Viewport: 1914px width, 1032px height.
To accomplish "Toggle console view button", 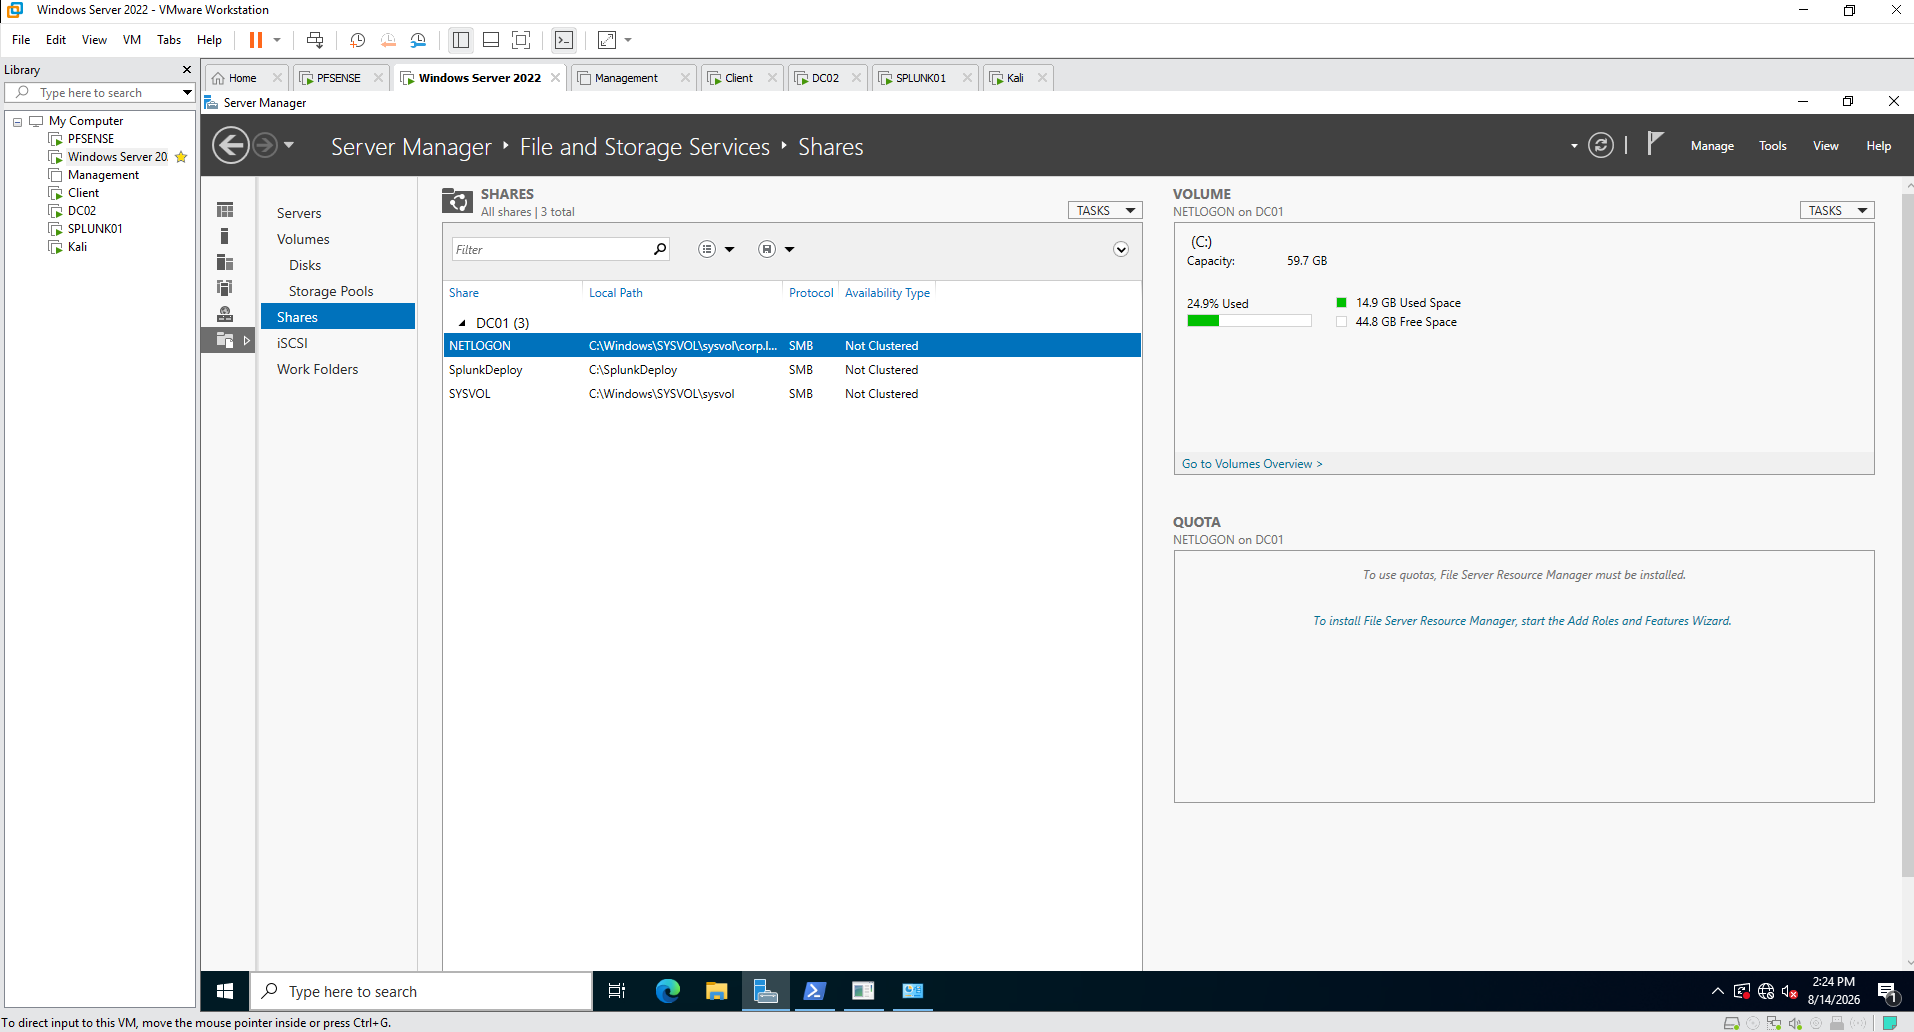I will coord(564,40).
